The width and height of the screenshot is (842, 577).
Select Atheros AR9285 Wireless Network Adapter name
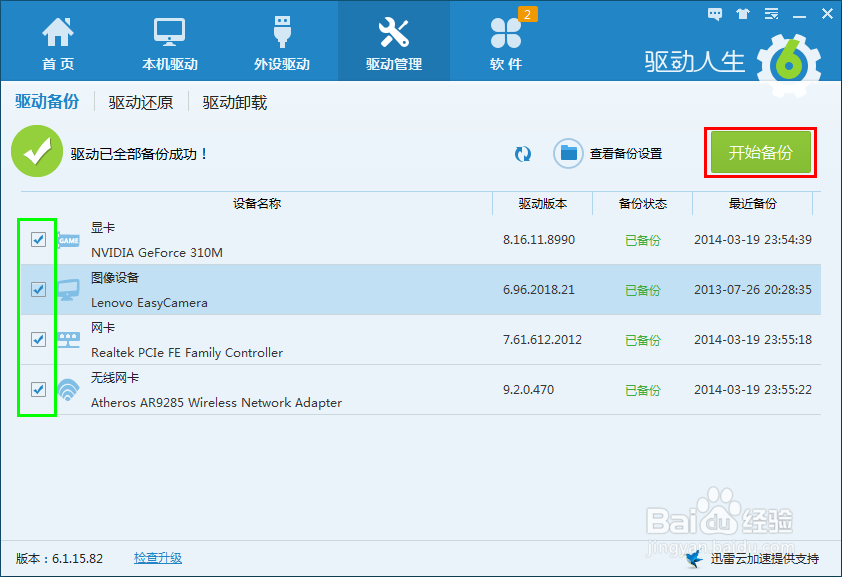click(x=216, y=403)
